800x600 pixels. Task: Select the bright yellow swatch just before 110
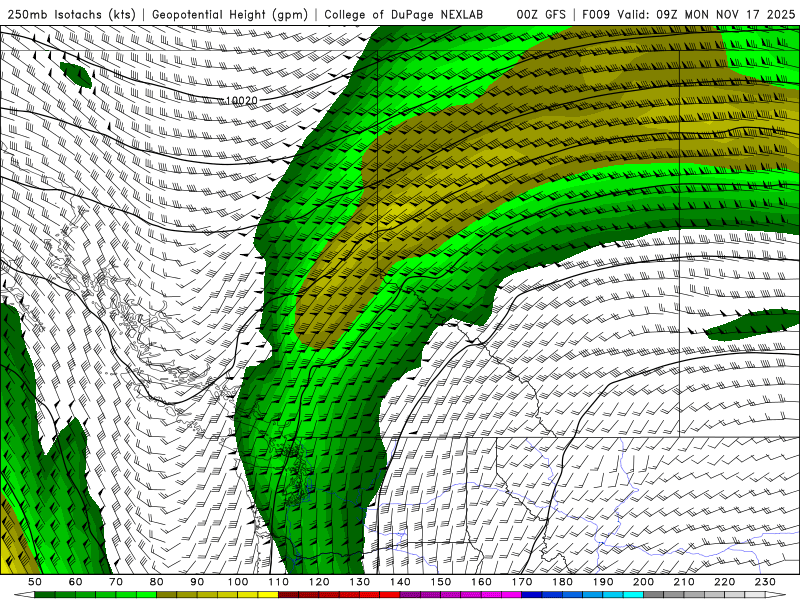pos(268,594)
